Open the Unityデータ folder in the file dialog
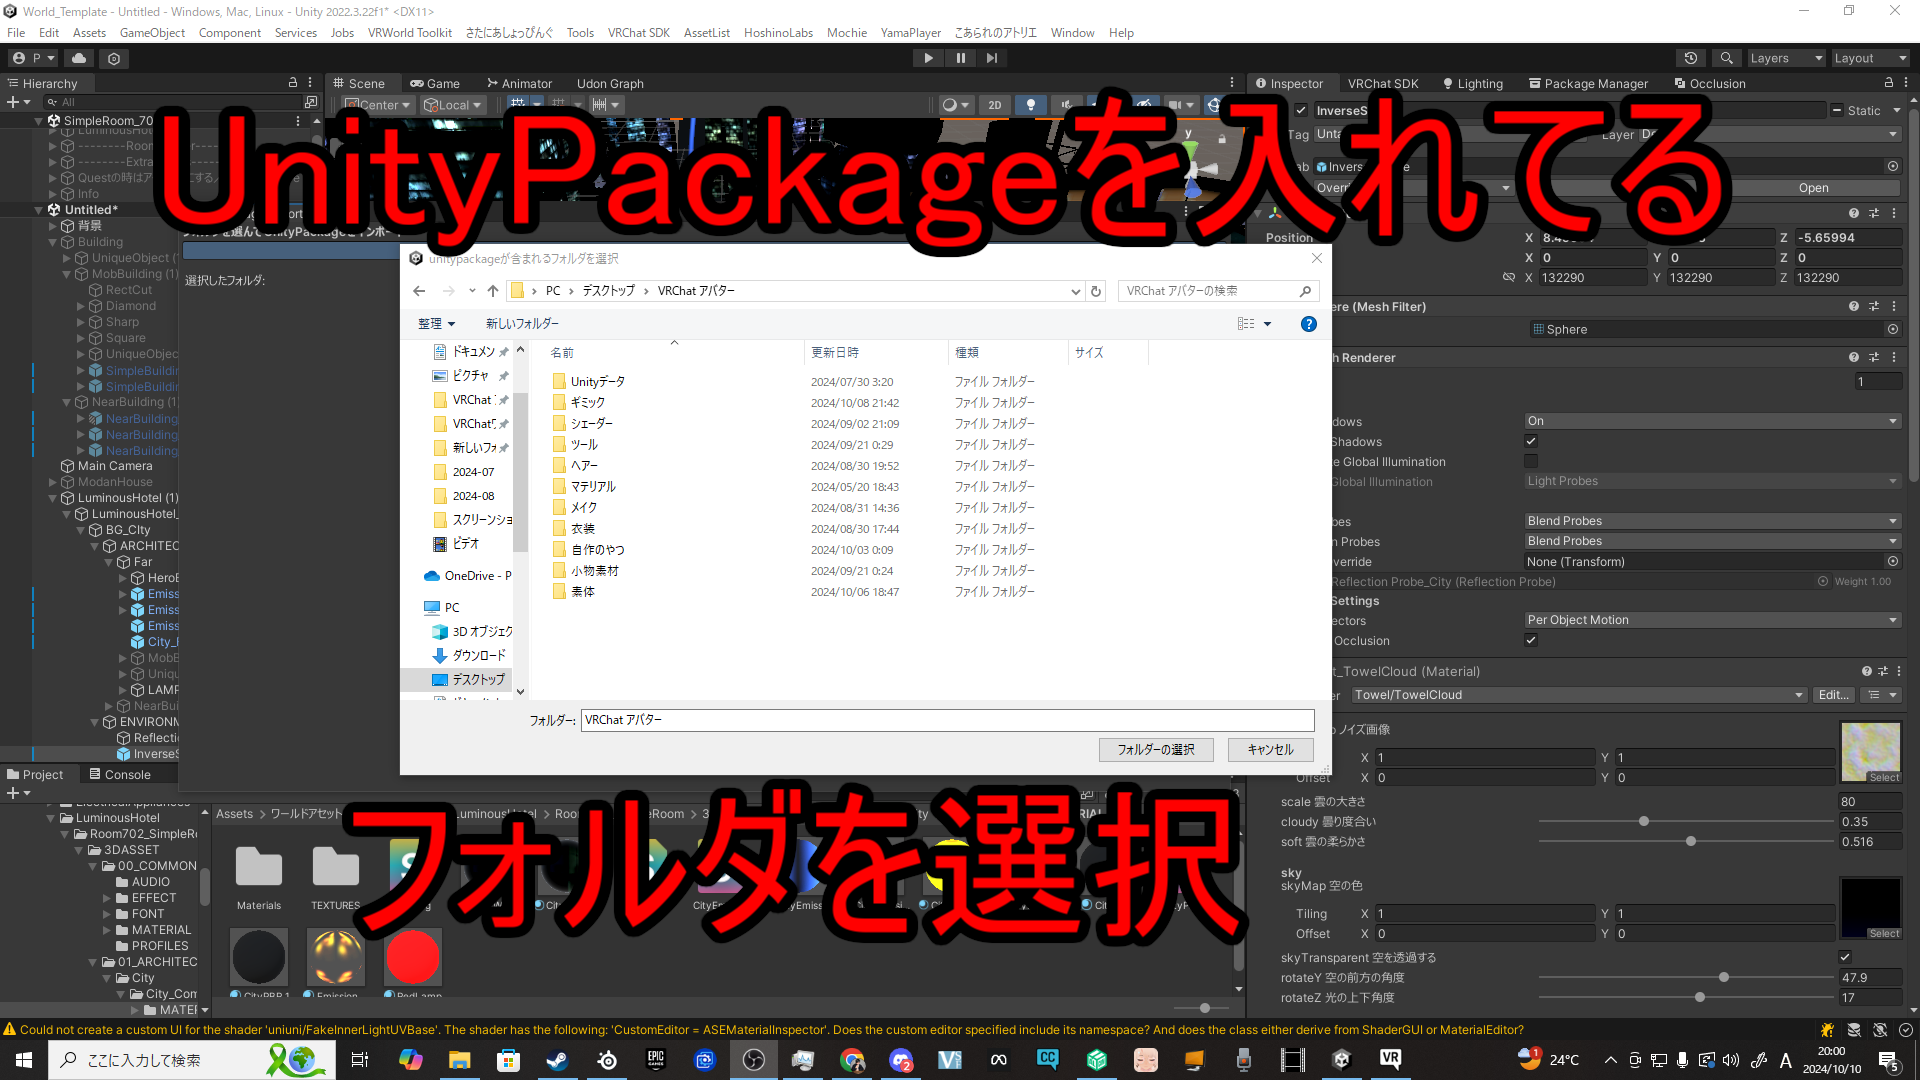The width and height of the screenshot is (1920, 1080). coord(599,381)
